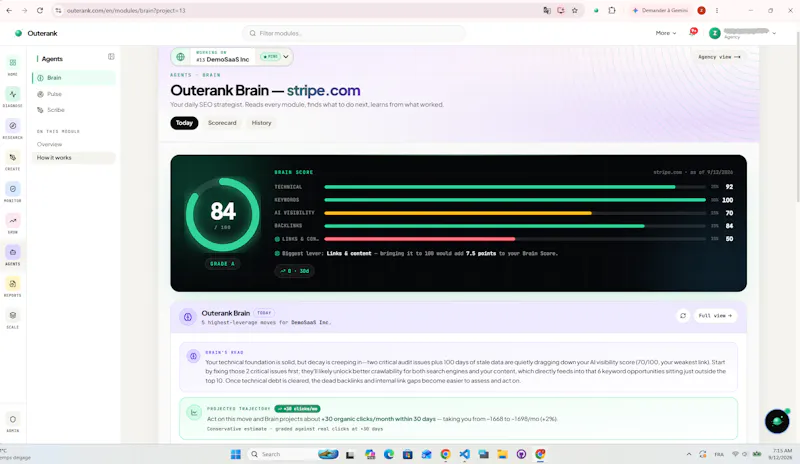The height and width of the screenshot is (464, 800).
Task: Bookmark this page with star icon
Action: (575, 10)
